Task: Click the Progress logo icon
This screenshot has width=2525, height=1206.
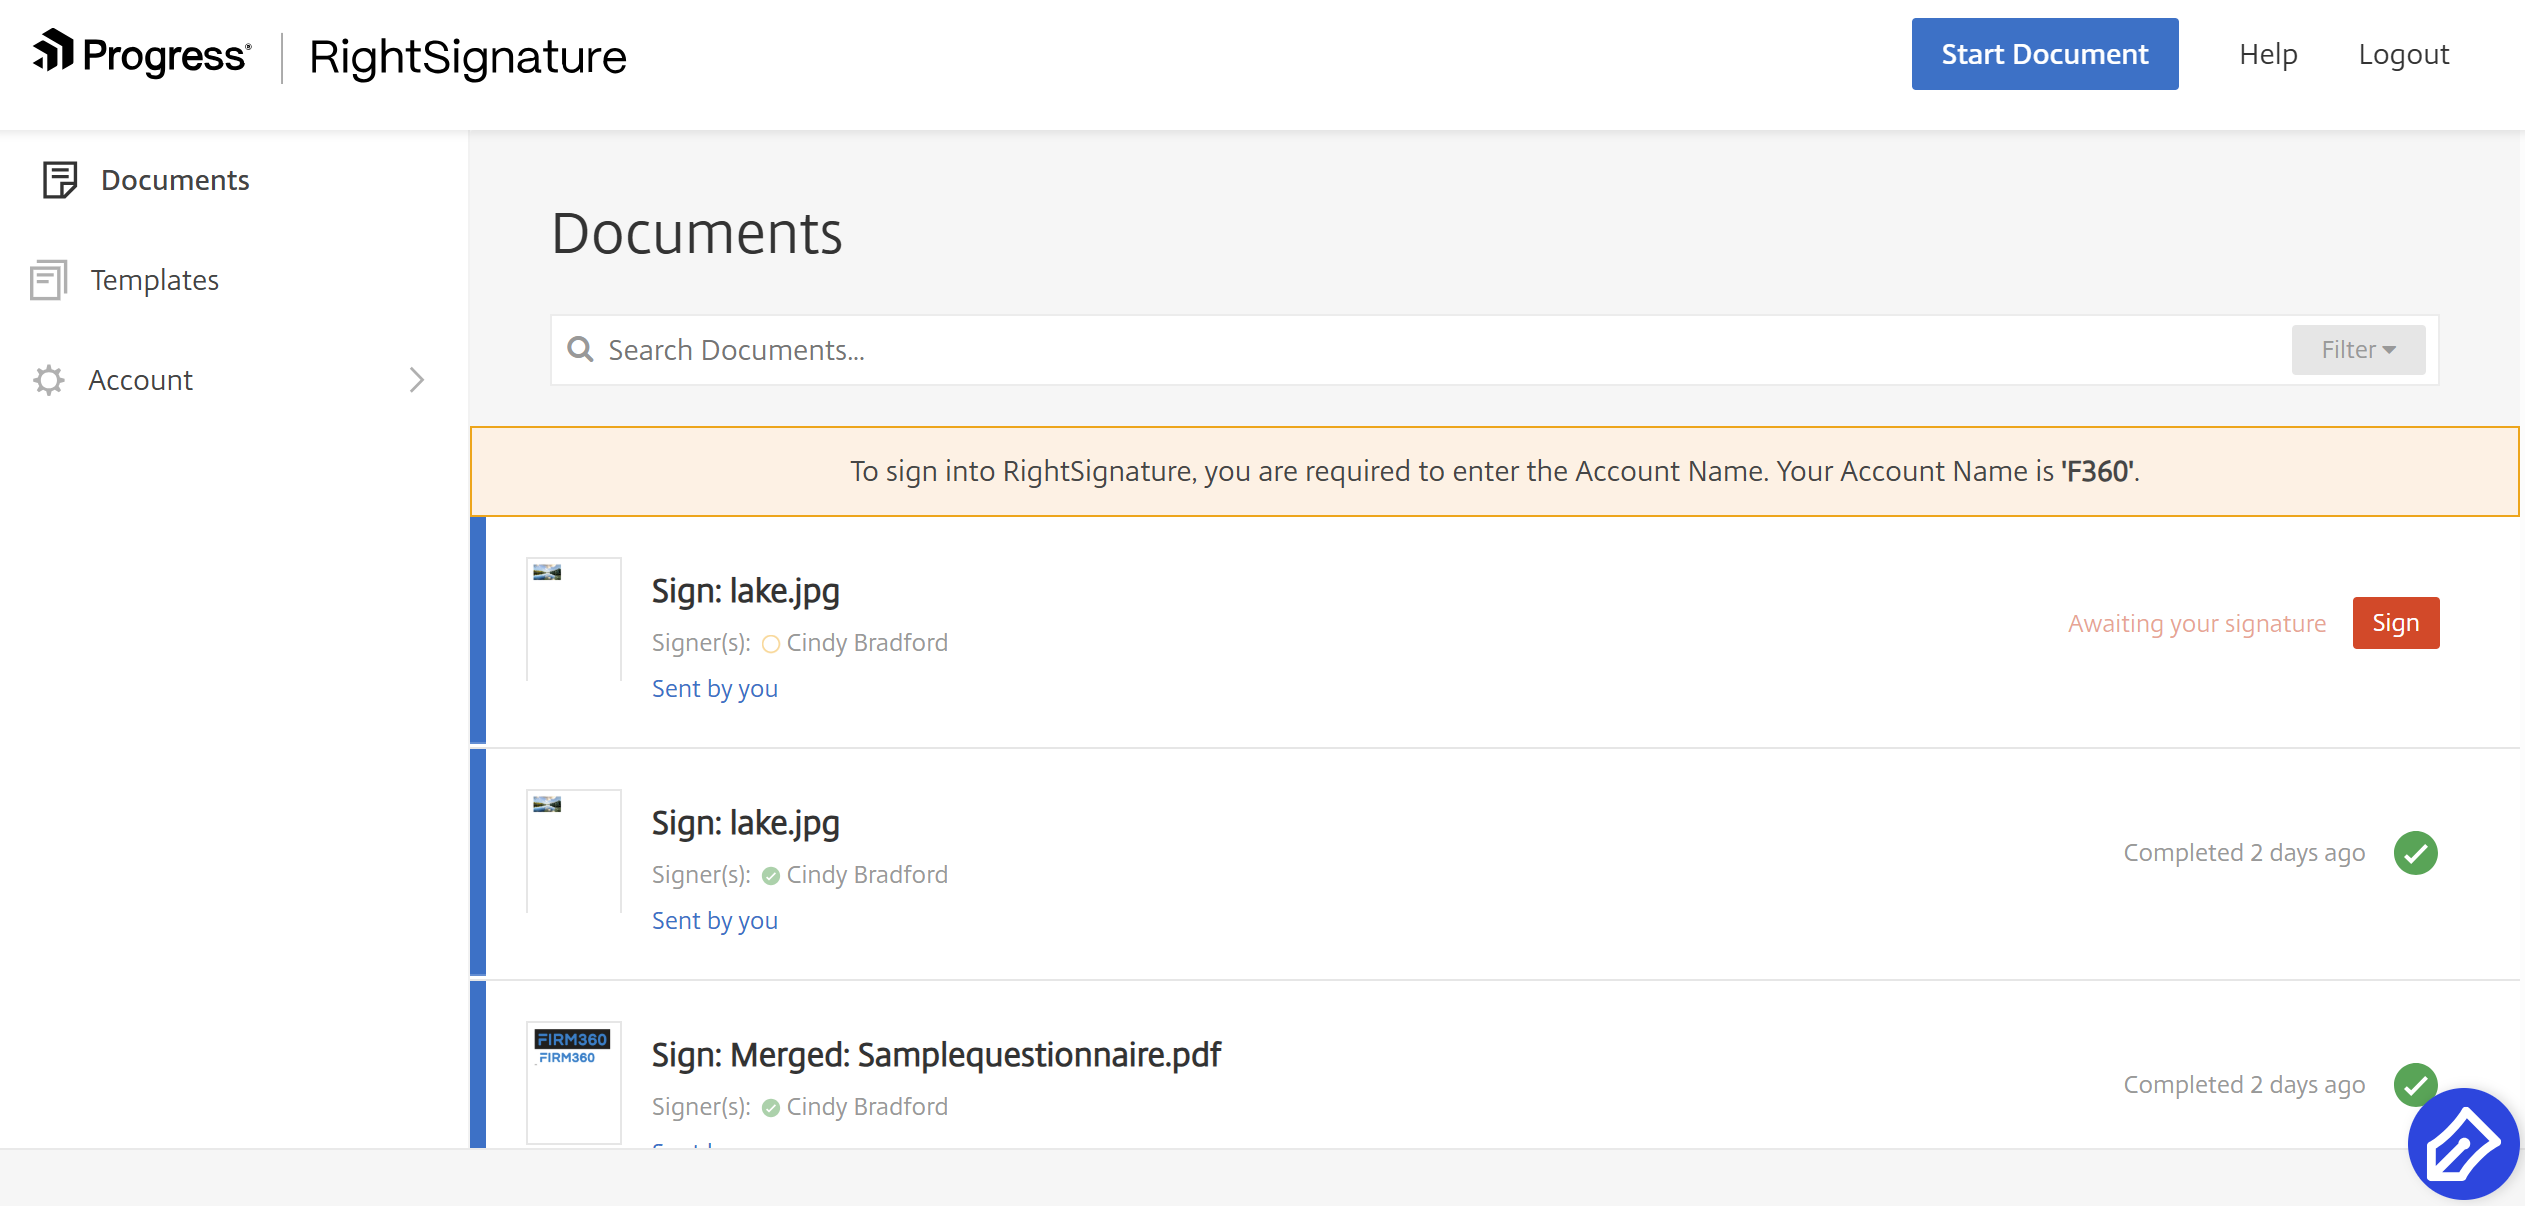Action: coord(54,51)
